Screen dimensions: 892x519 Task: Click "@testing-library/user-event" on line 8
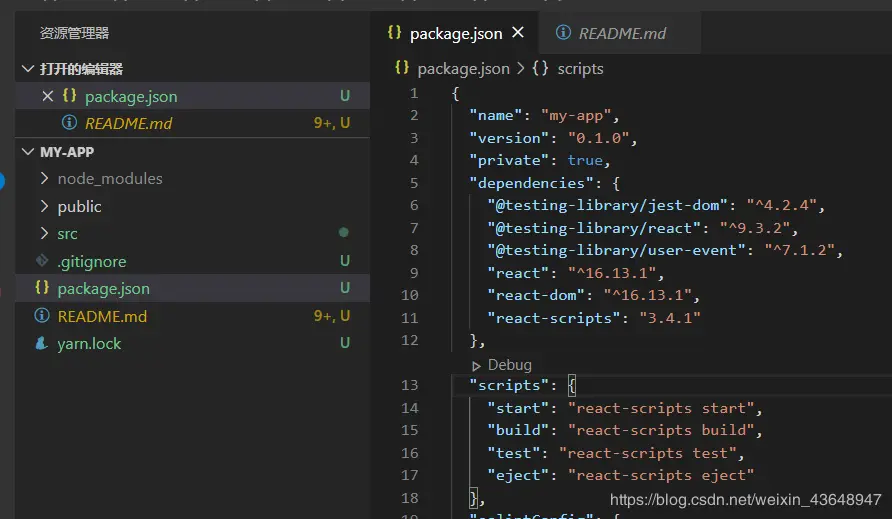[x=616, y=250]
